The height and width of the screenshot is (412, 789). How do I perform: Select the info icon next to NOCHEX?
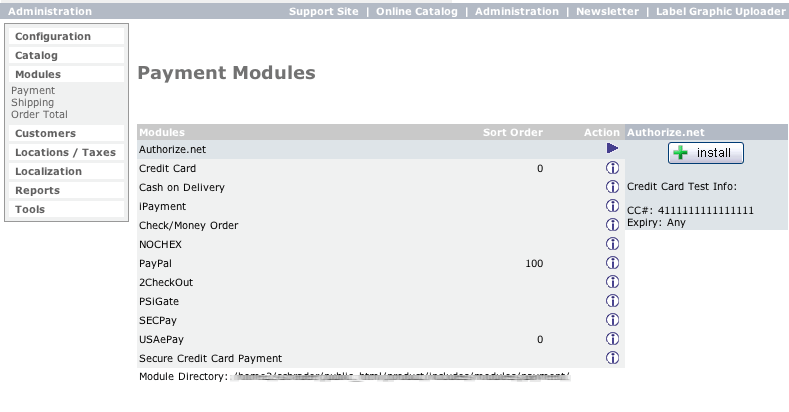coord(613,244)
